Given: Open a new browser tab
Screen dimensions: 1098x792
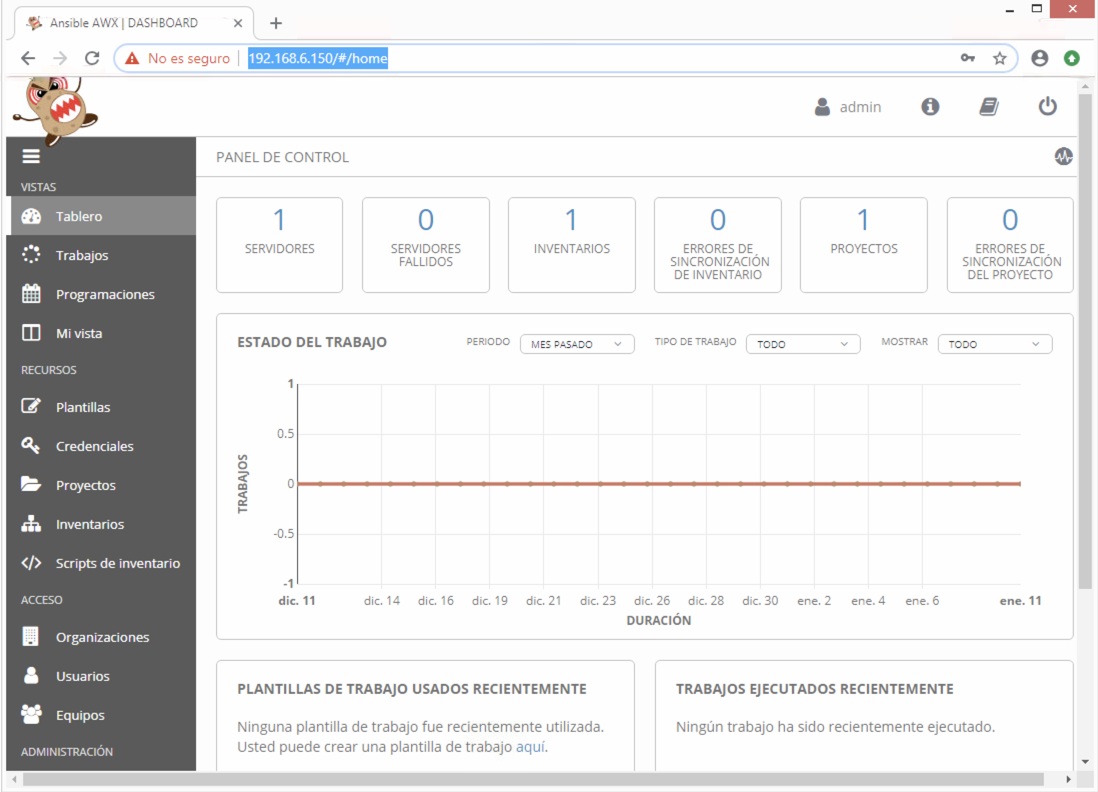Looking at the screenshot, I should pos(276,23).
